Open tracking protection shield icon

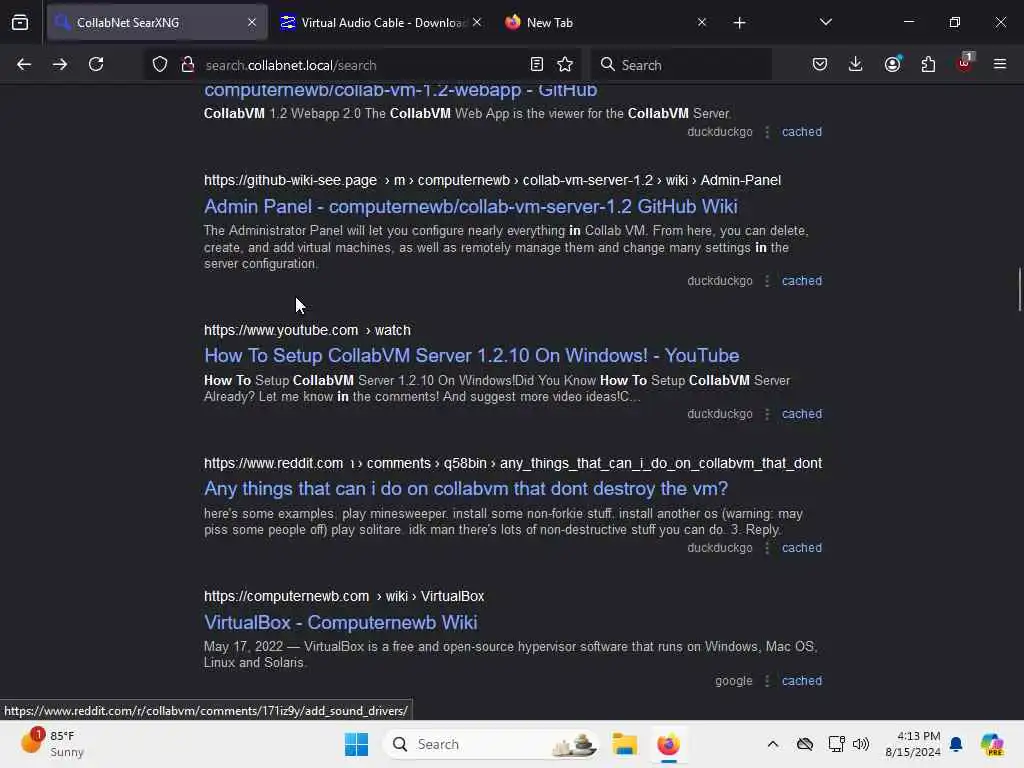point(160,64)
